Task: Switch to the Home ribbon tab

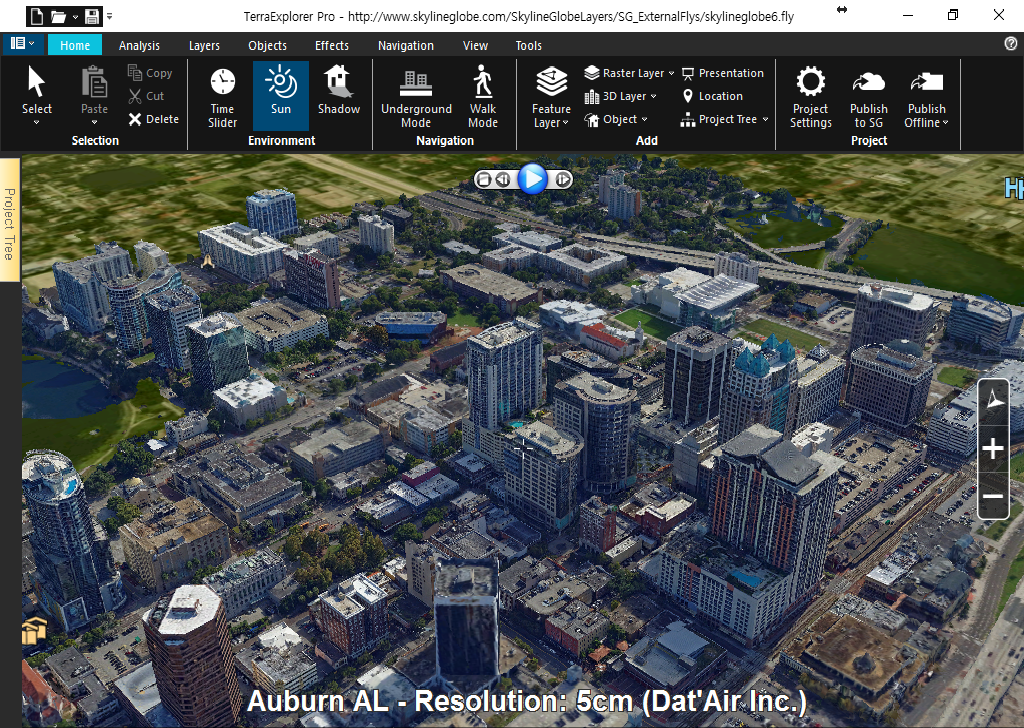Action: 74,45
